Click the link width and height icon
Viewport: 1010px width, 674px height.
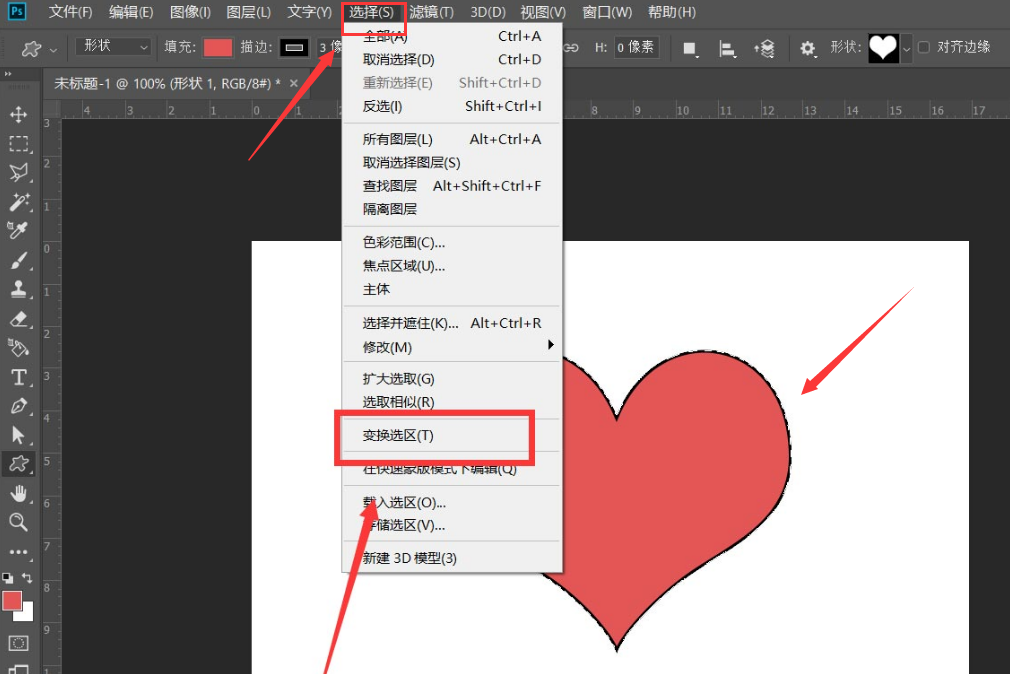pyautogui.click(x=571, y=48)
